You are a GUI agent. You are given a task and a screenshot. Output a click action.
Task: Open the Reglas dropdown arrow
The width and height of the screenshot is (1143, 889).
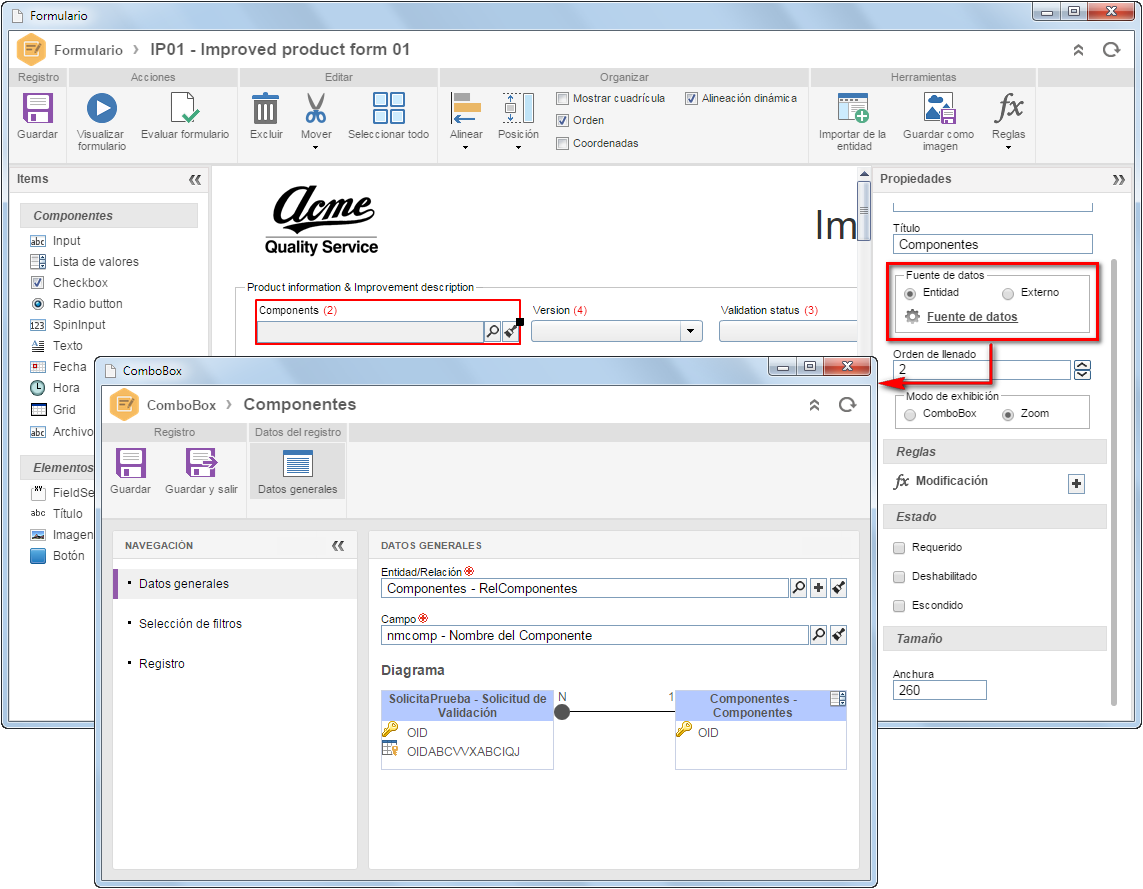pos(1009,147)
